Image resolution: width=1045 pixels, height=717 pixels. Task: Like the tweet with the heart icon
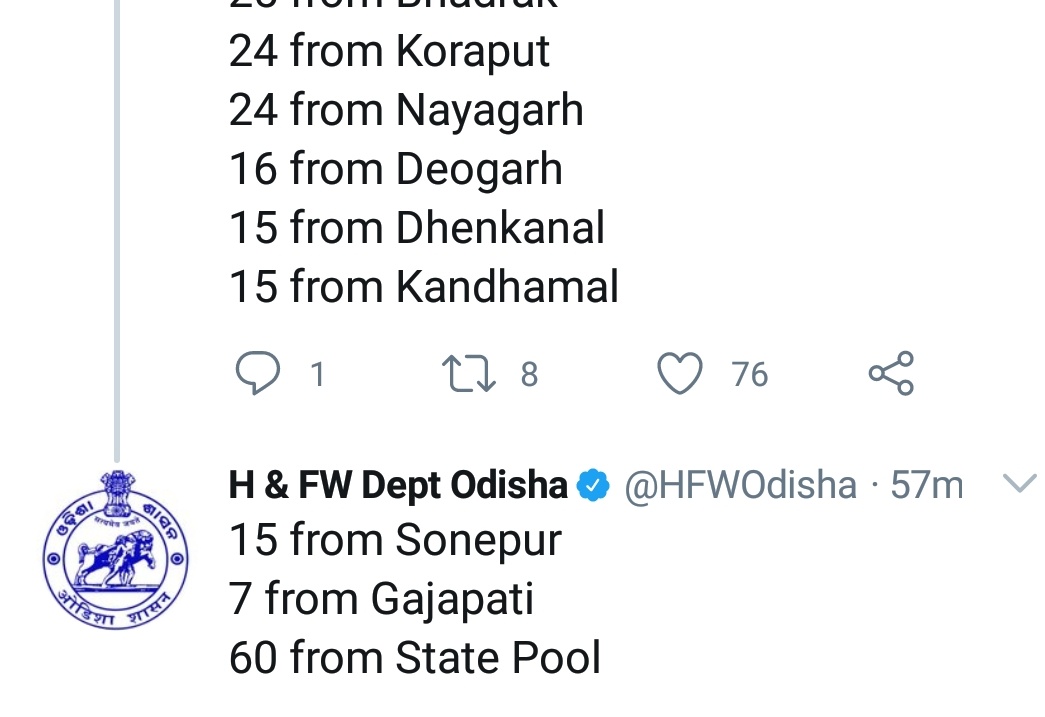pos(680,374)
